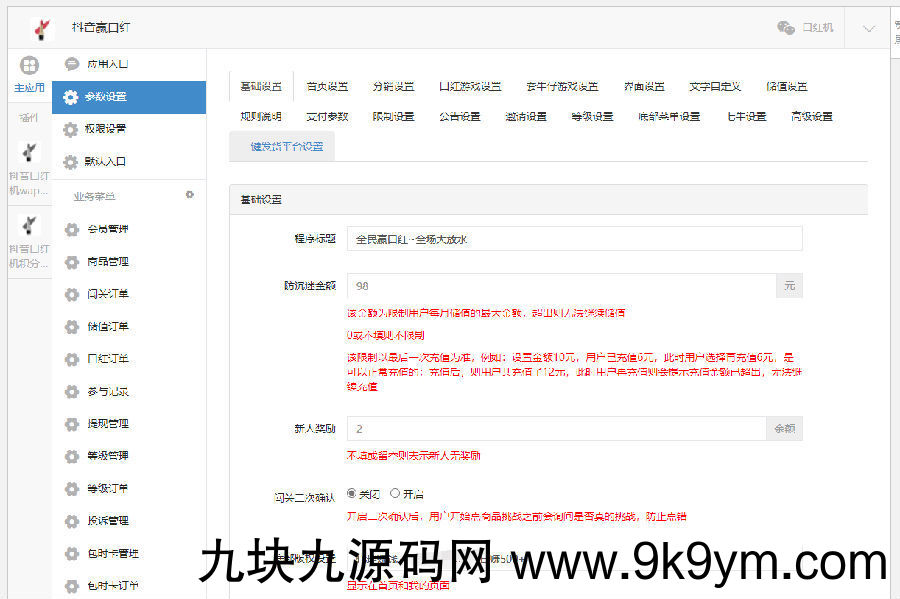Click the 主应用 grid icon
Image resolution: width=900 pixels, height=599 pixels.
tap(30, 66)
